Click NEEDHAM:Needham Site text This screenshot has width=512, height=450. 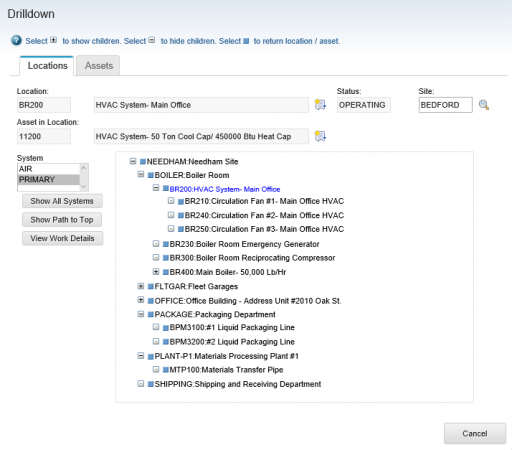(192, 162)
